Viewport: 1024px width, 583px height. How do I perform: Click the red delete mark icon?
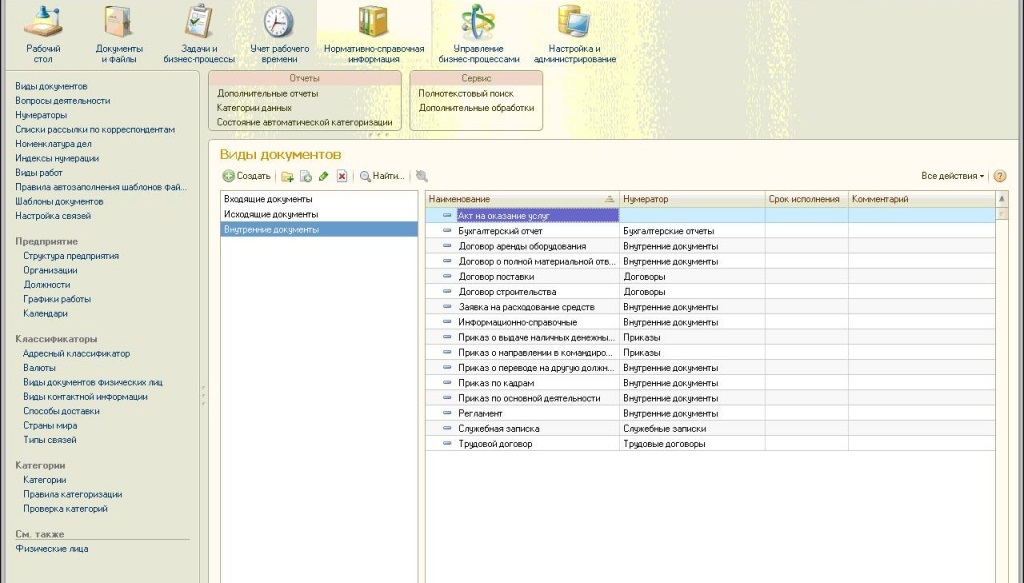[341, 176]
